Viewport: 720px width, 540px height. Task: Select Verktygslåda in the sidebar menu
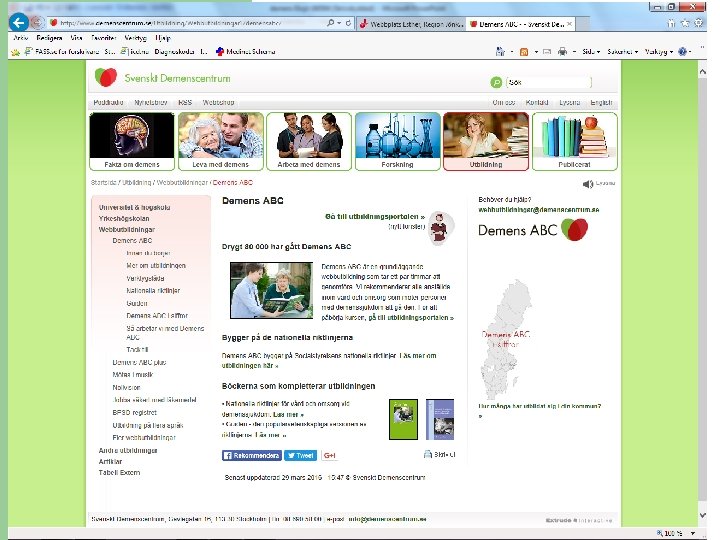coord(145,278)
